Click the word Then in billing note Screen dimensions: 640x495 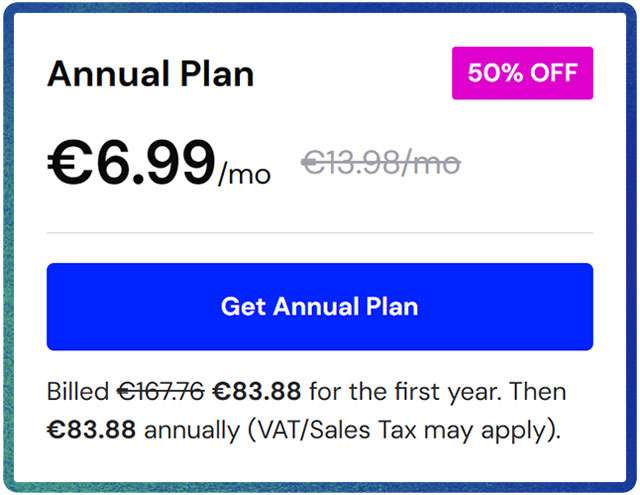coord(538,389)
